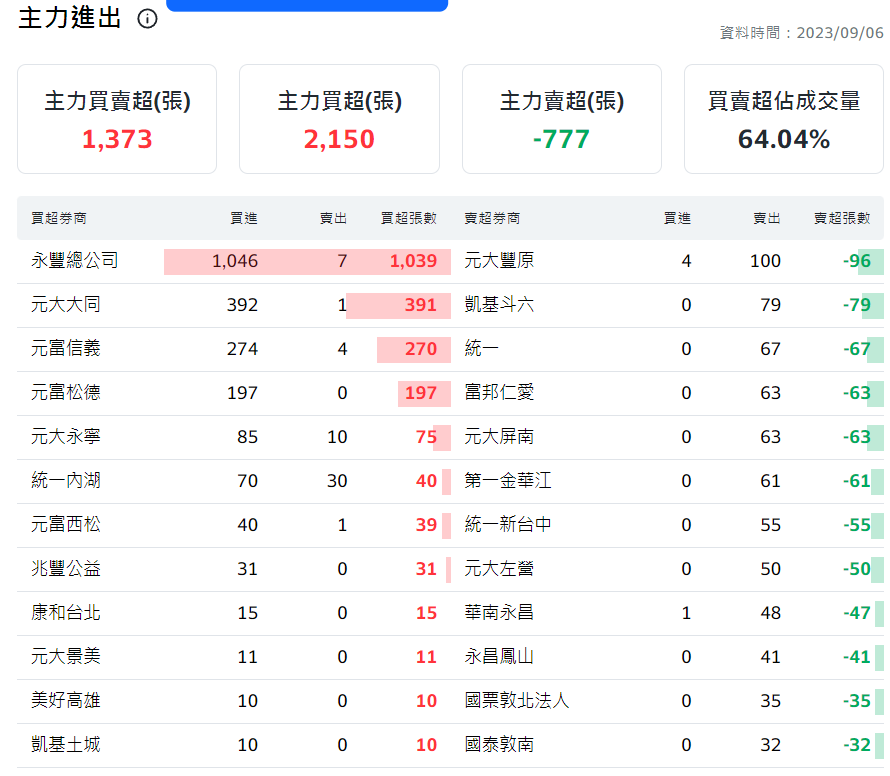Click the 買超張數 column header
Screen dimensions: 890x776
(408, 218)
